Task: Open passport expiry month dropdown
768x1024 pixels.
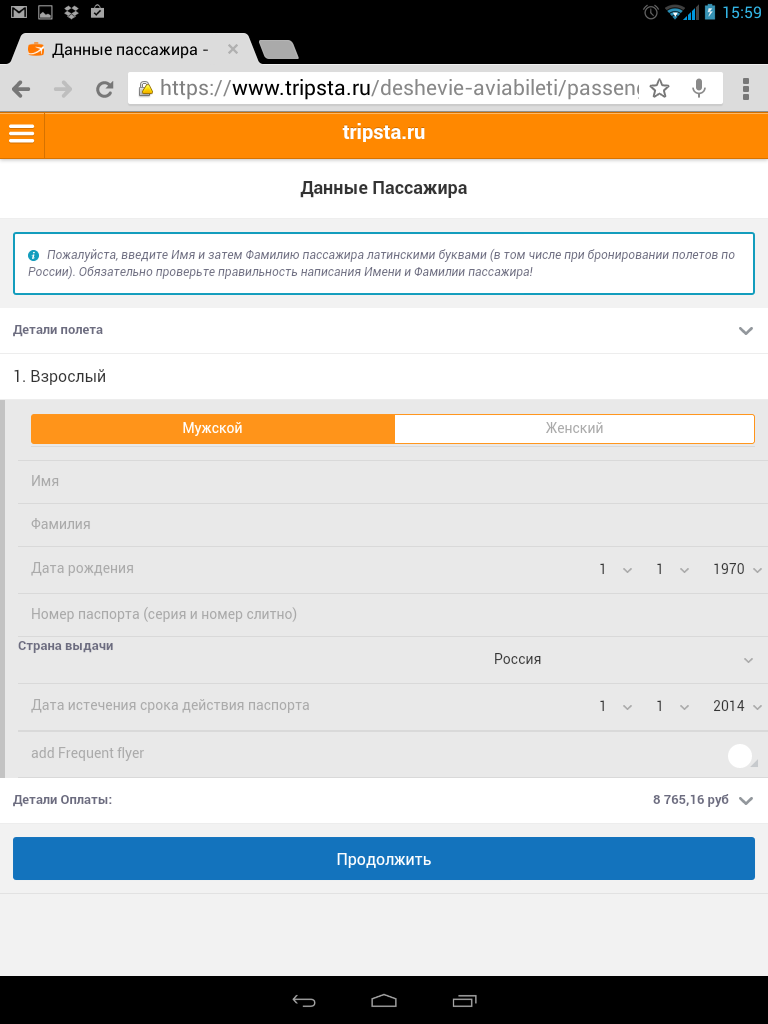Action: click(x=673, y=706)
